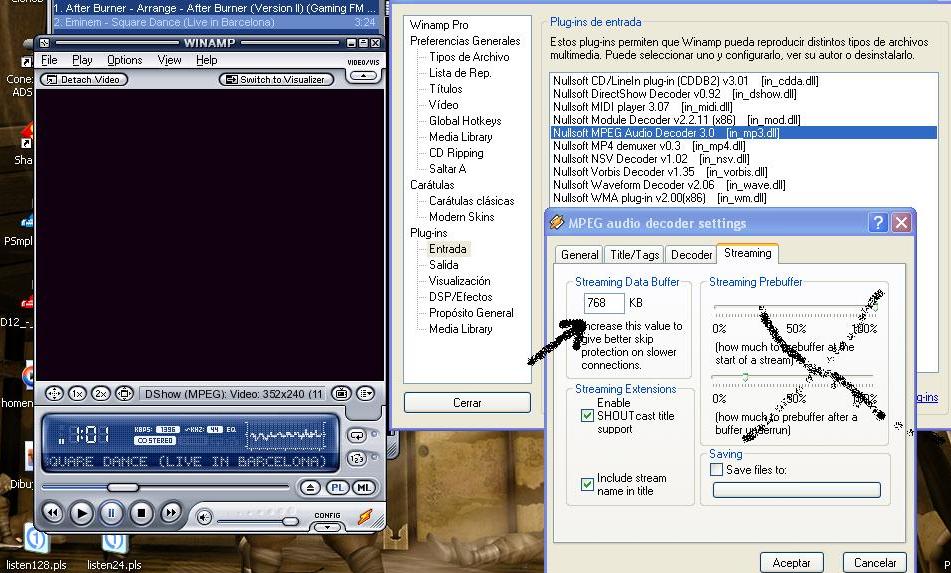951x573 pixels.
Task: Select Global Hotkeys in preferences tree
Action: tap(465, 121)
